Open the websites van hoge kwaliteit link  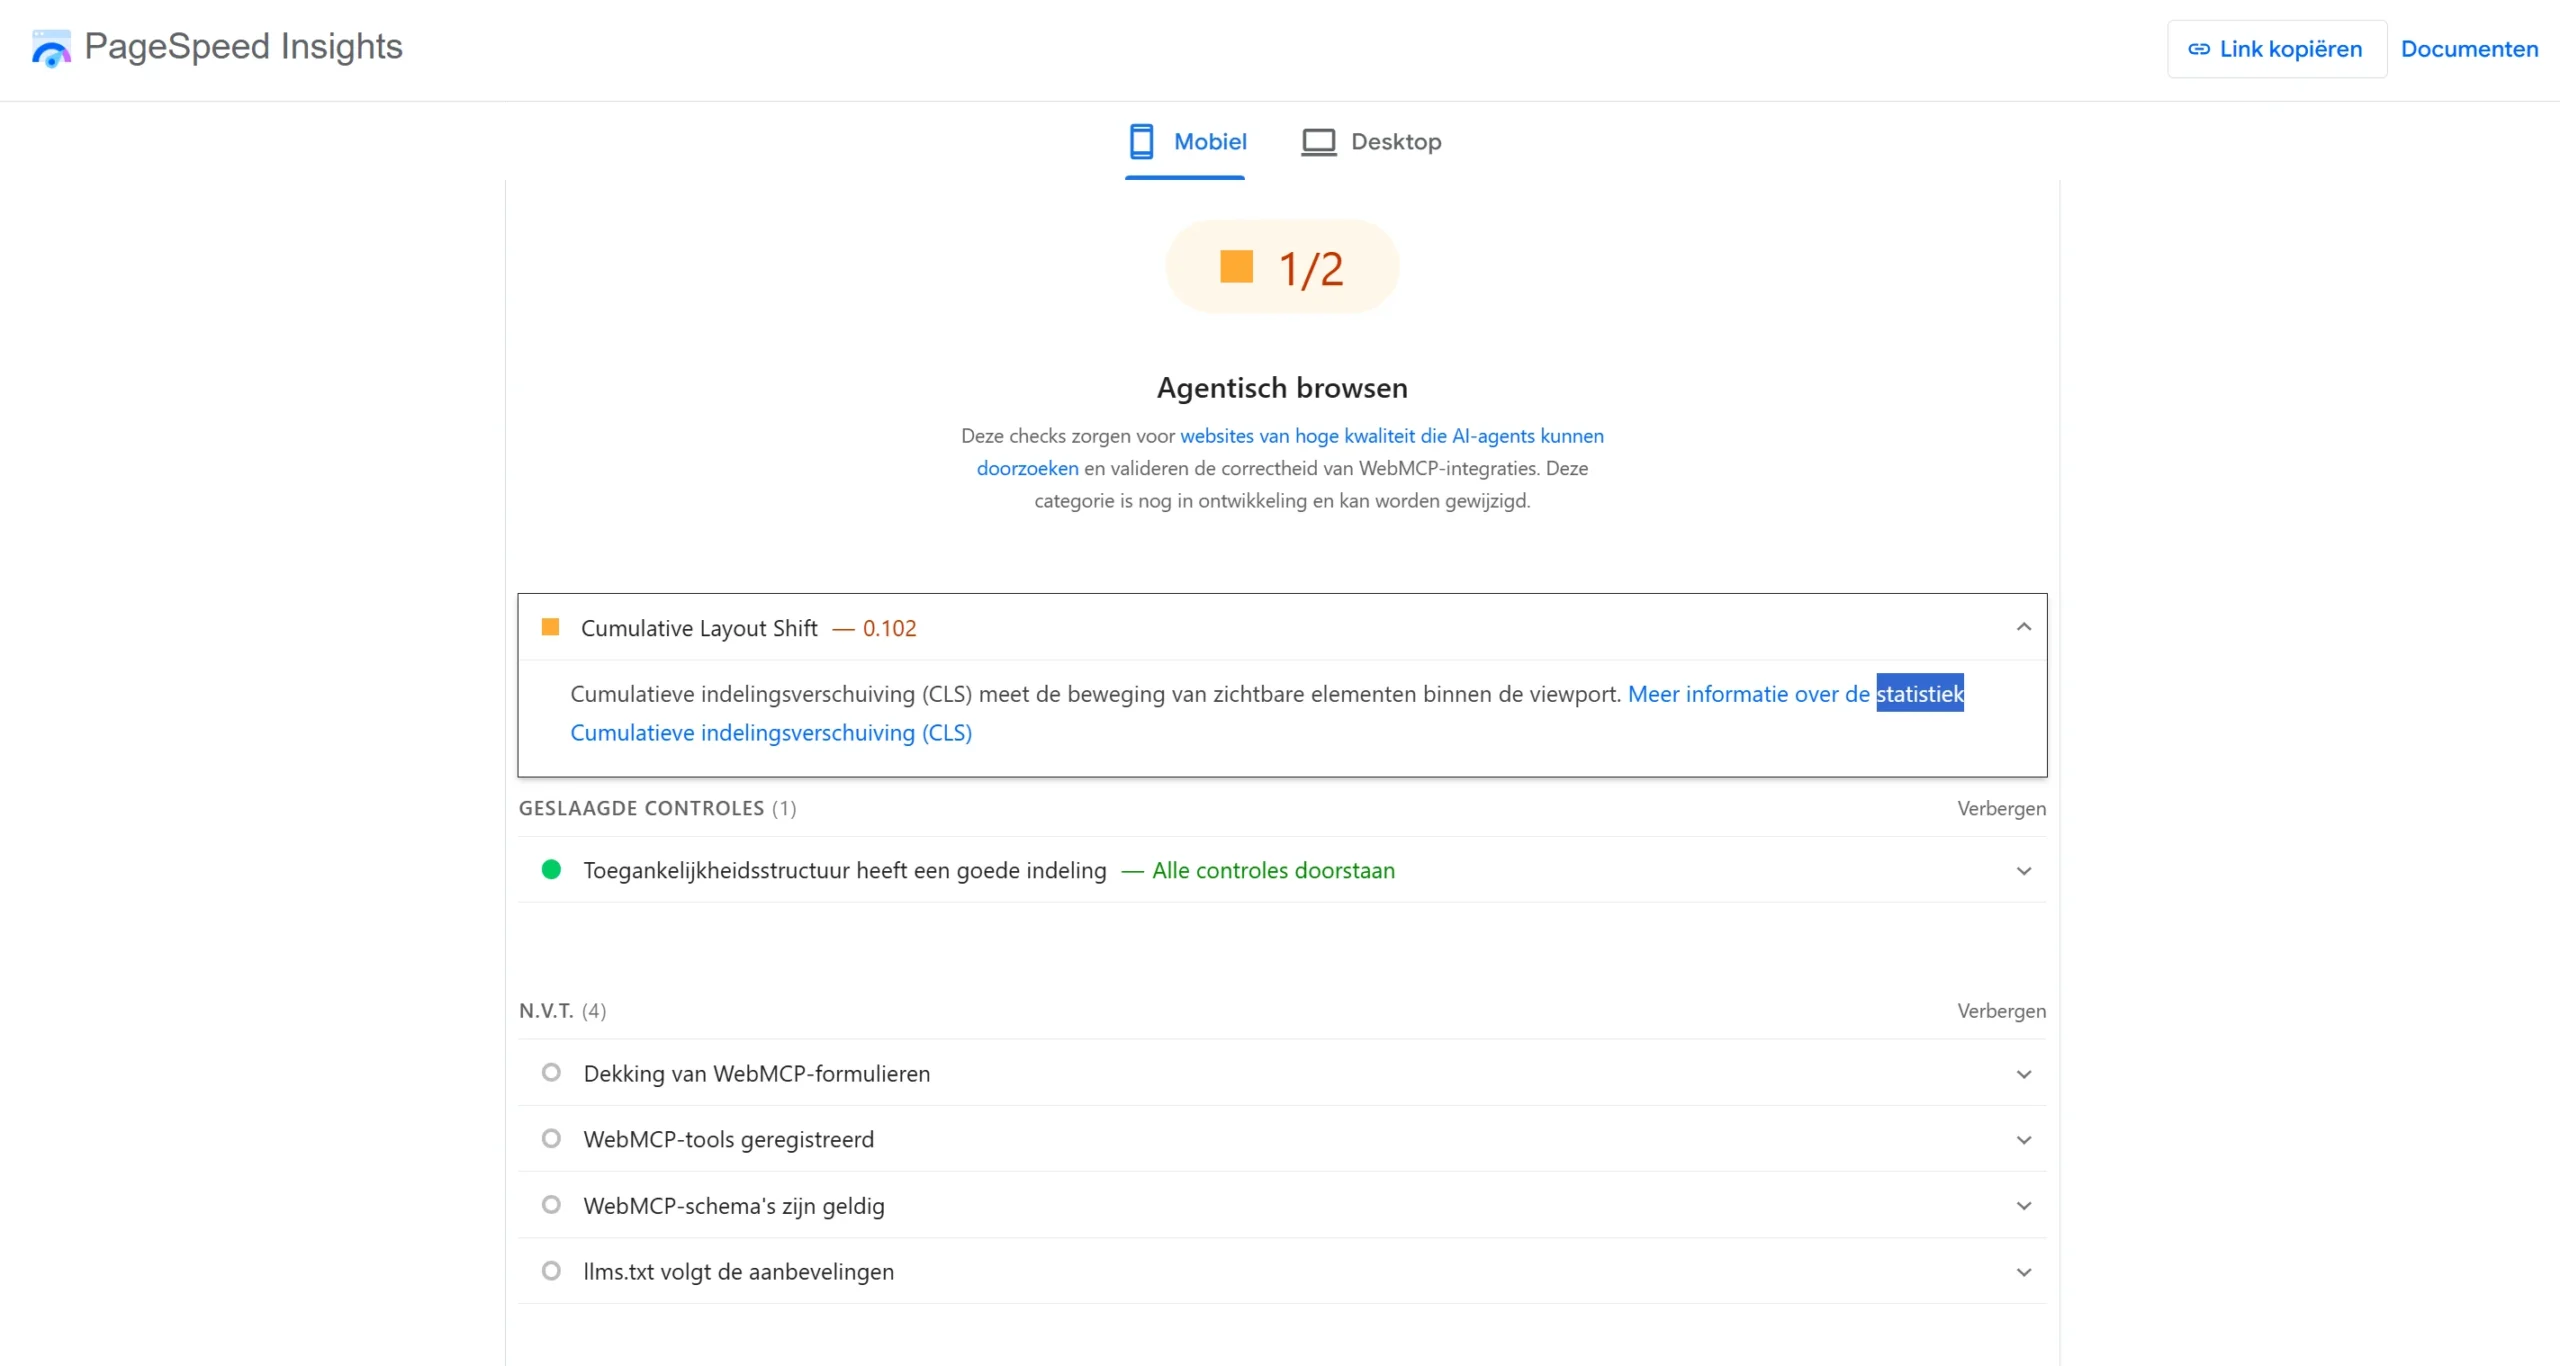[x=1392, y=436]
